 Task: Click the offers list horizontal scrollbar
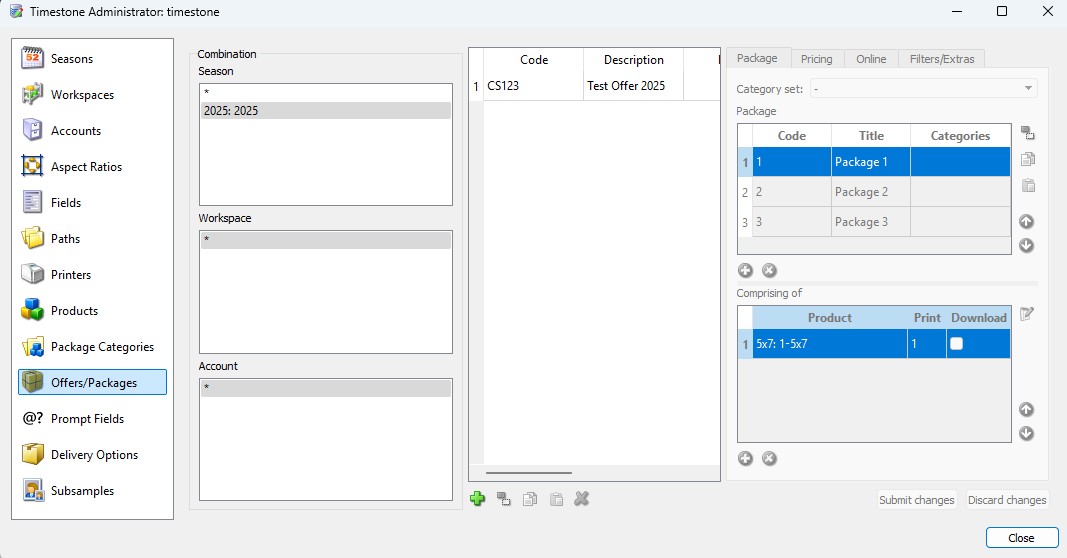point(529,473)
